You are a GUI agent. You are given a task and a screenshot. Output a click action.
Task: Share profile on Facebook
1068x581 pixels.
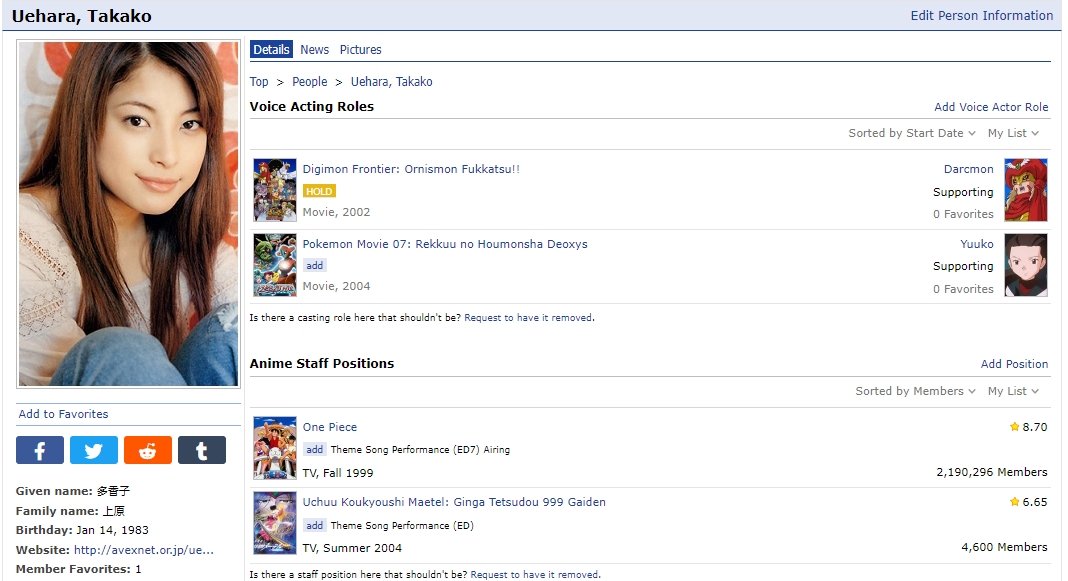40,450
